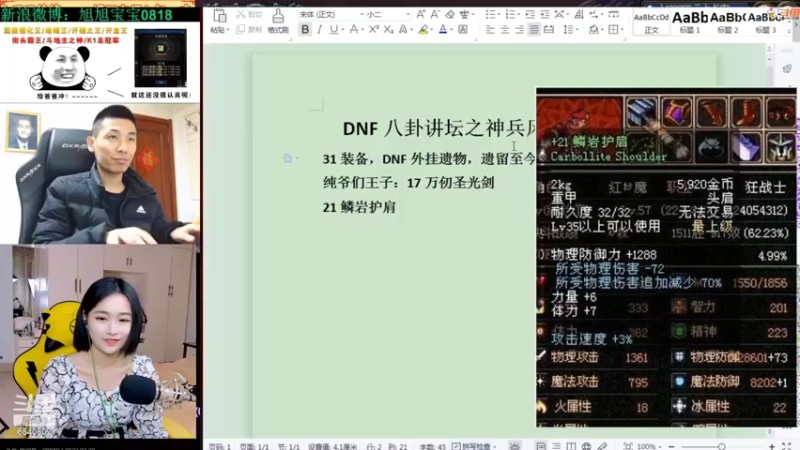This screenshot has height=450, width=800.
Task: Open the font color dropdown arrow
Action: (x=451, y=30)
